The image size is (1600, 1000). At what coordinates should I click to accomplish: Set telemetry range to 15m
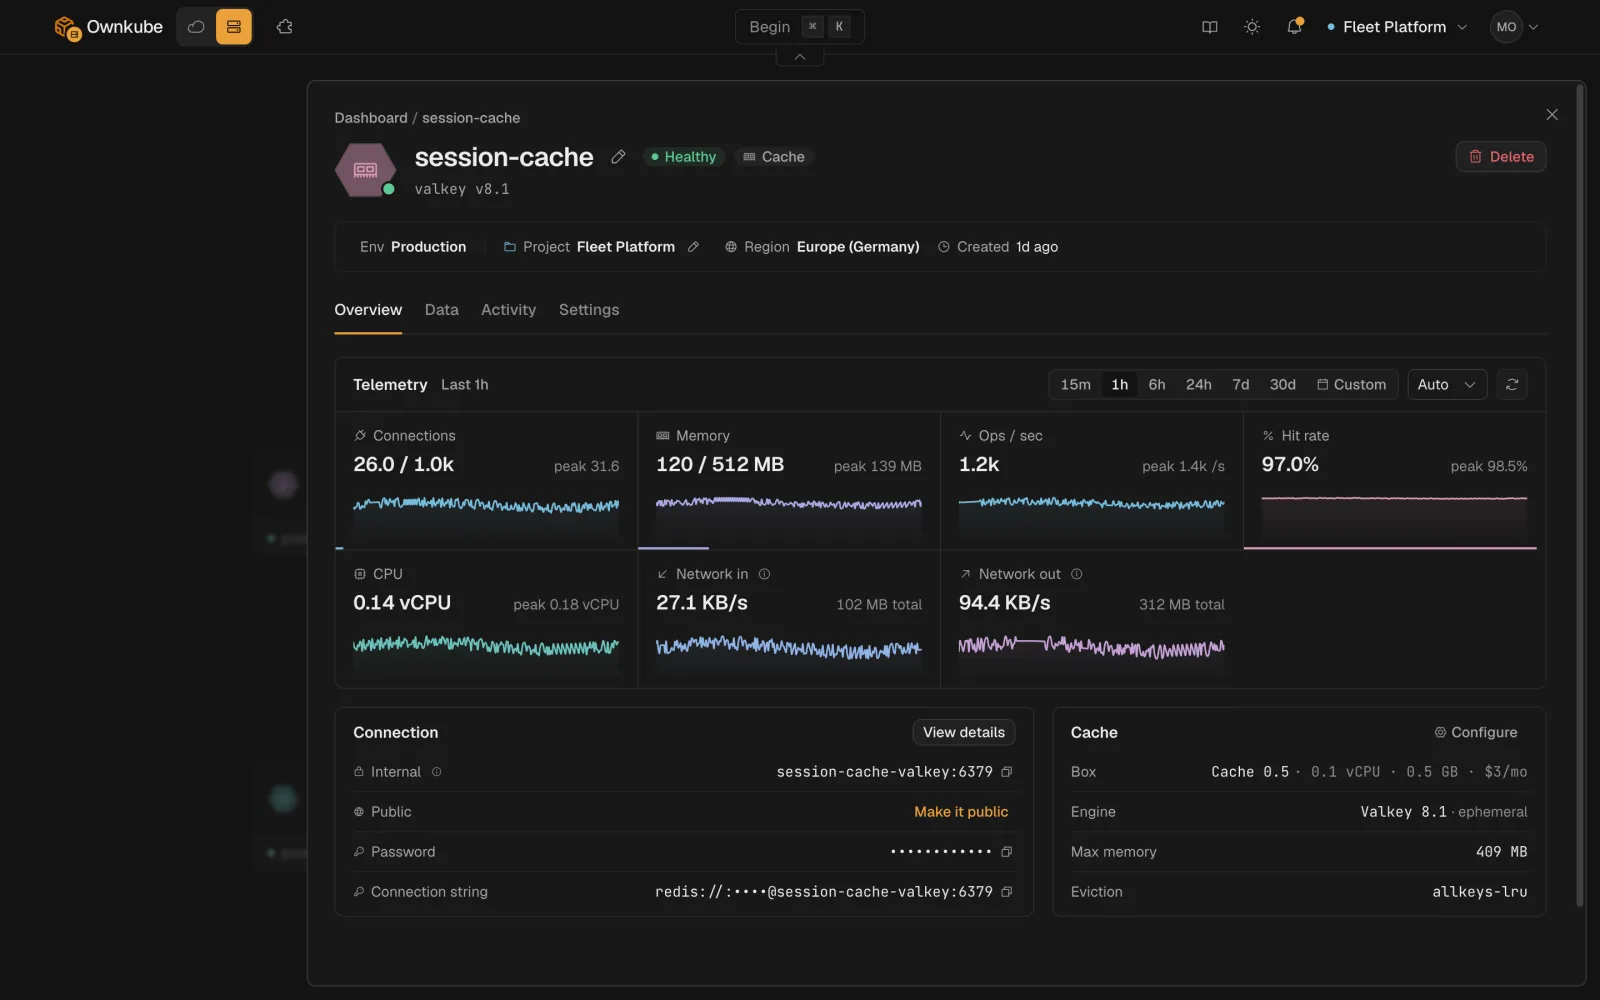(x=1076, y=385)
